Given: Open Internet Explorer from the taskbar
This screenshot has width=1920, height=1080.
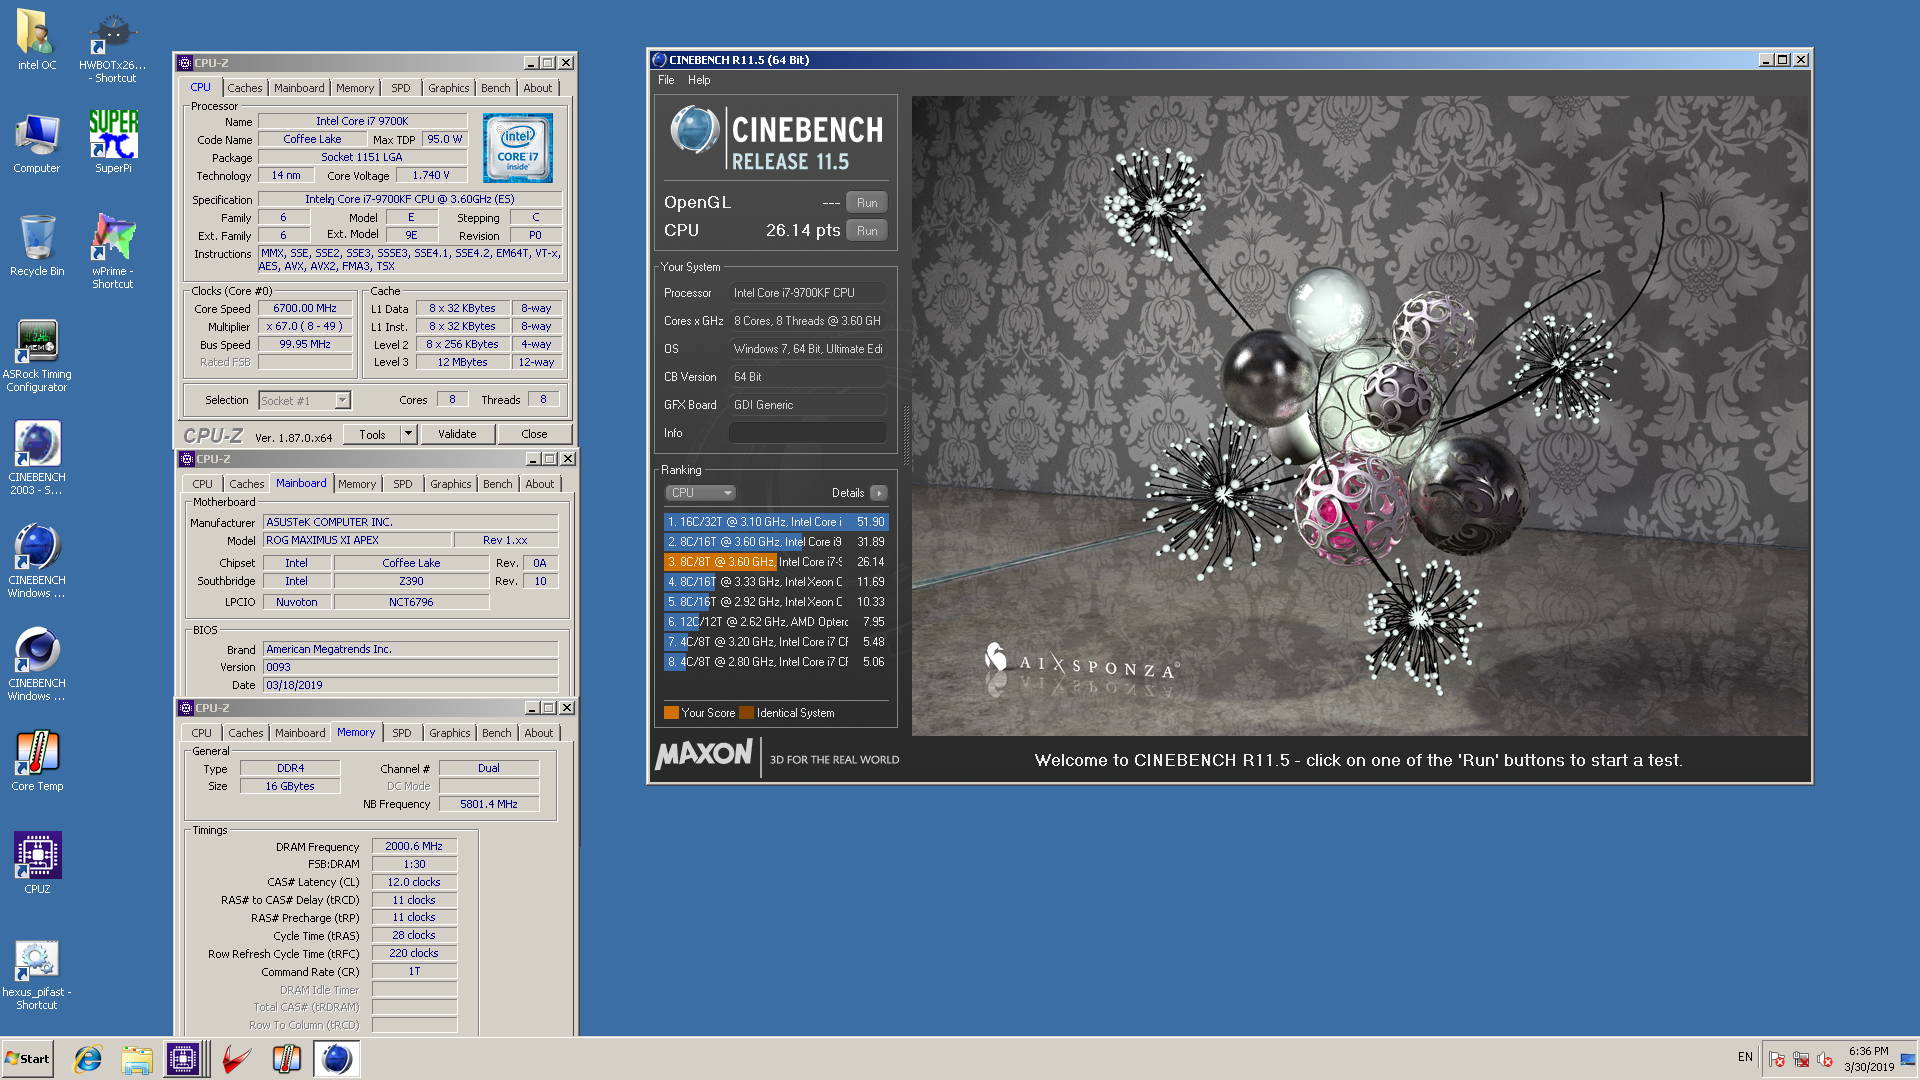Looking at the screenshot, I should point(88,1059).
